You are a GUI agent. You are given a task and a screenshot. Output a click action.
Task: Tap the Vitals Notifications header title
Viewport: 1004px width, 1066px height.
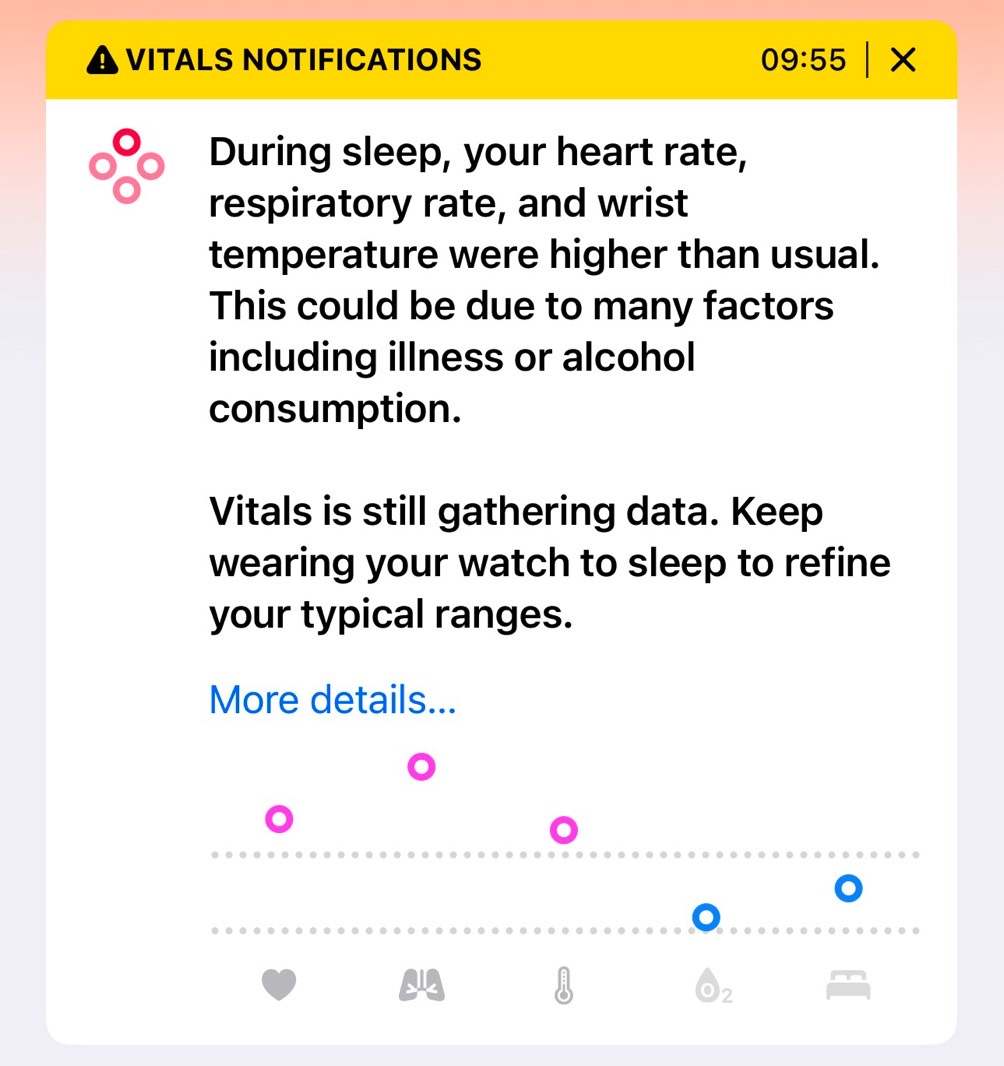coord(304,60)
